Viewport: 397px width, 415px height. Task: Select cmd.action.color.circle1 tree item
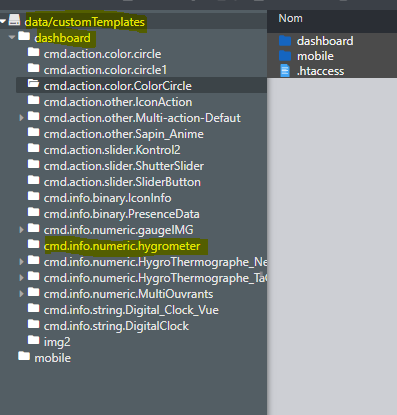(105, 70)
